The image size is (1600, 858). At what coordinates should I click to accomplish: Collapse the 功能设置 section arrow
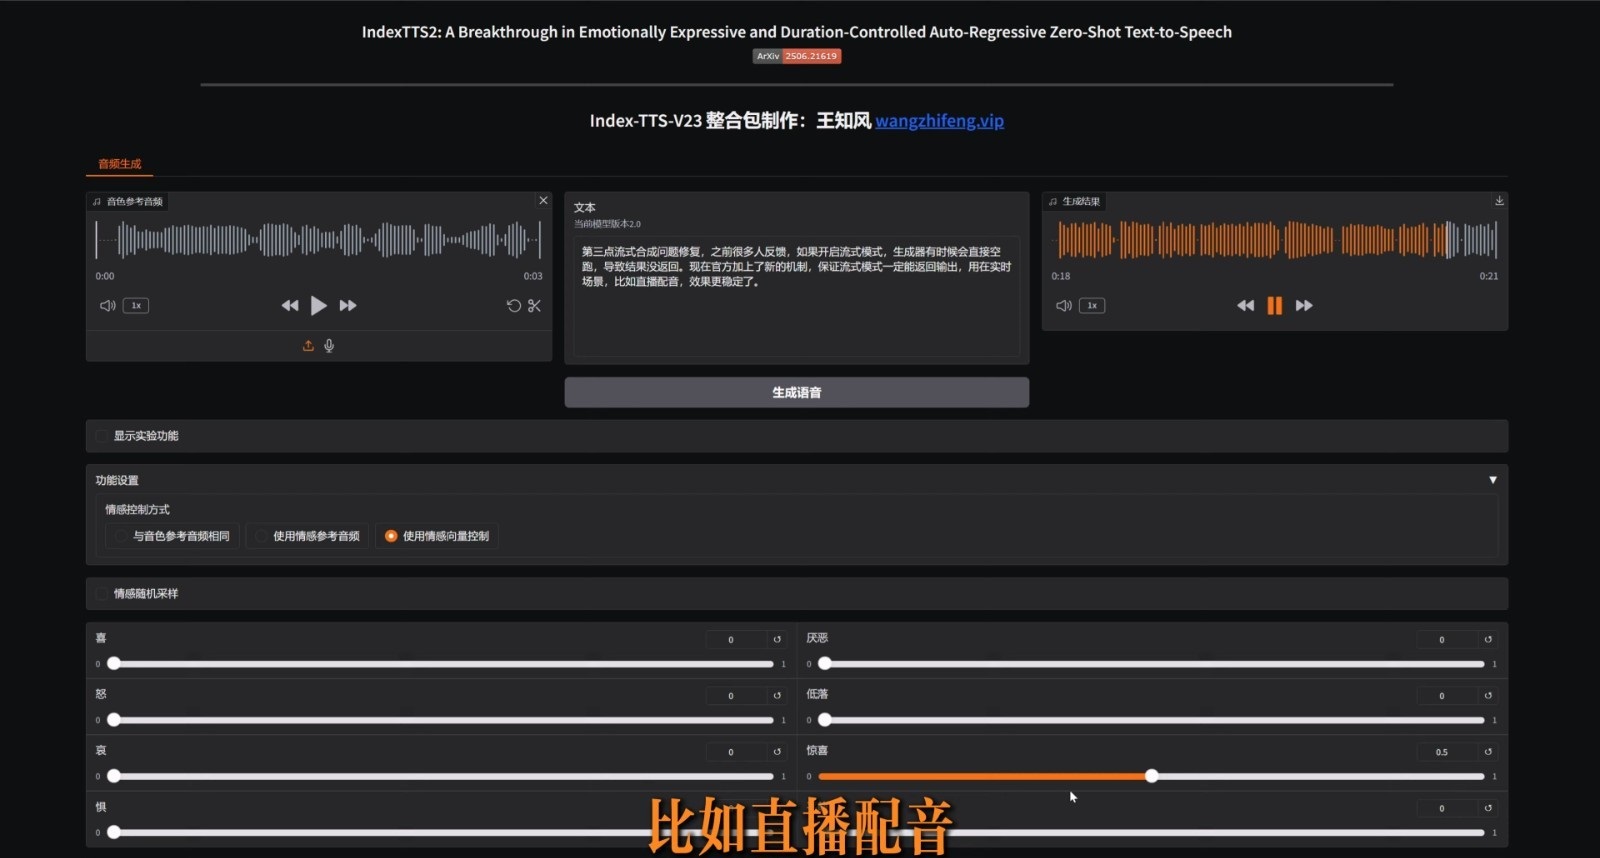1492,481
